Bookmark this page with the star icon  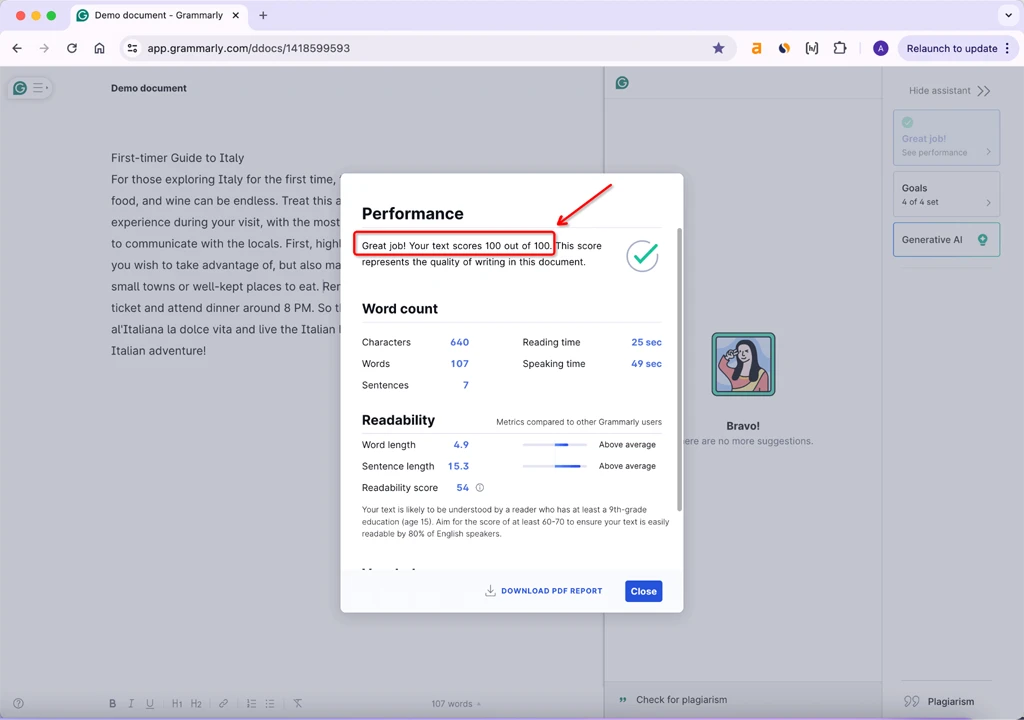[718, 48]
